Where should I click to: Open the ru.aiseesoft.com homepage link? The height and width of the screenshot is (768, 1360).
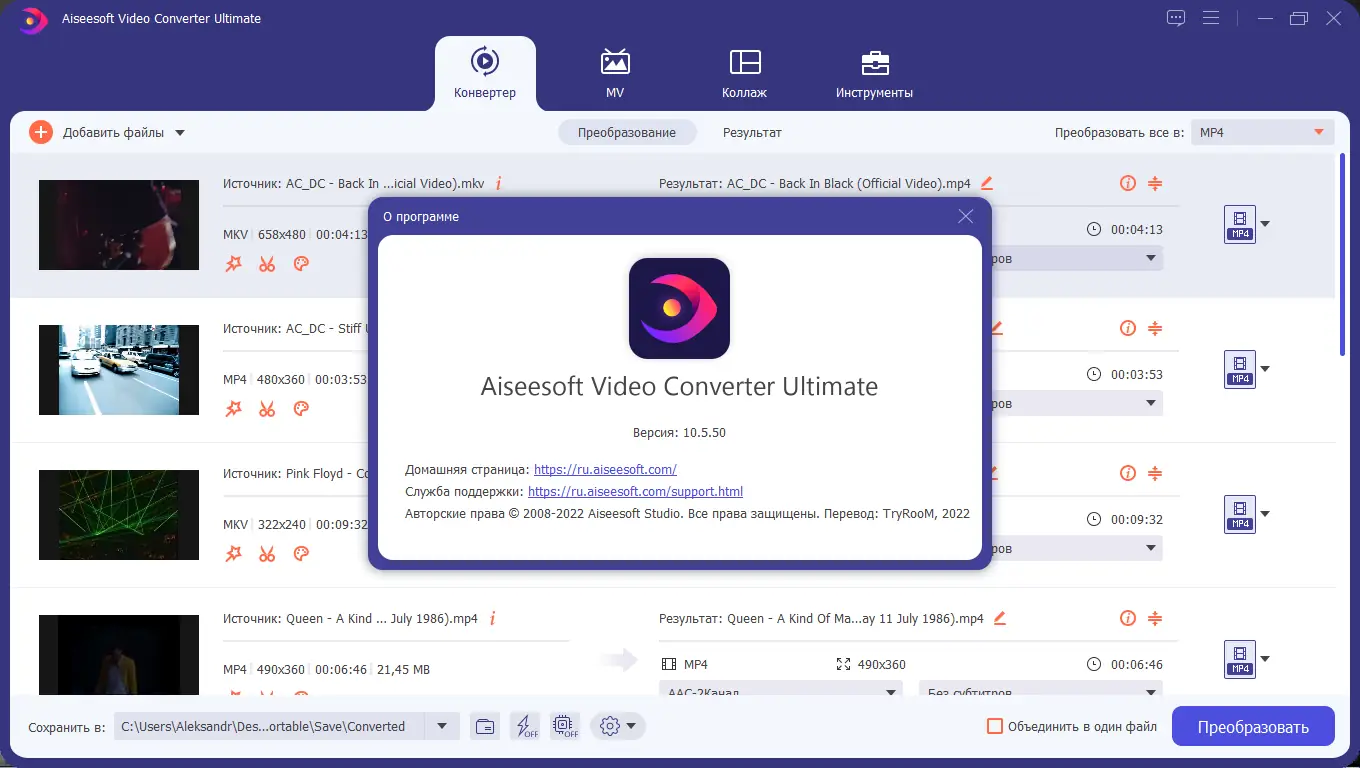point(606,469)
